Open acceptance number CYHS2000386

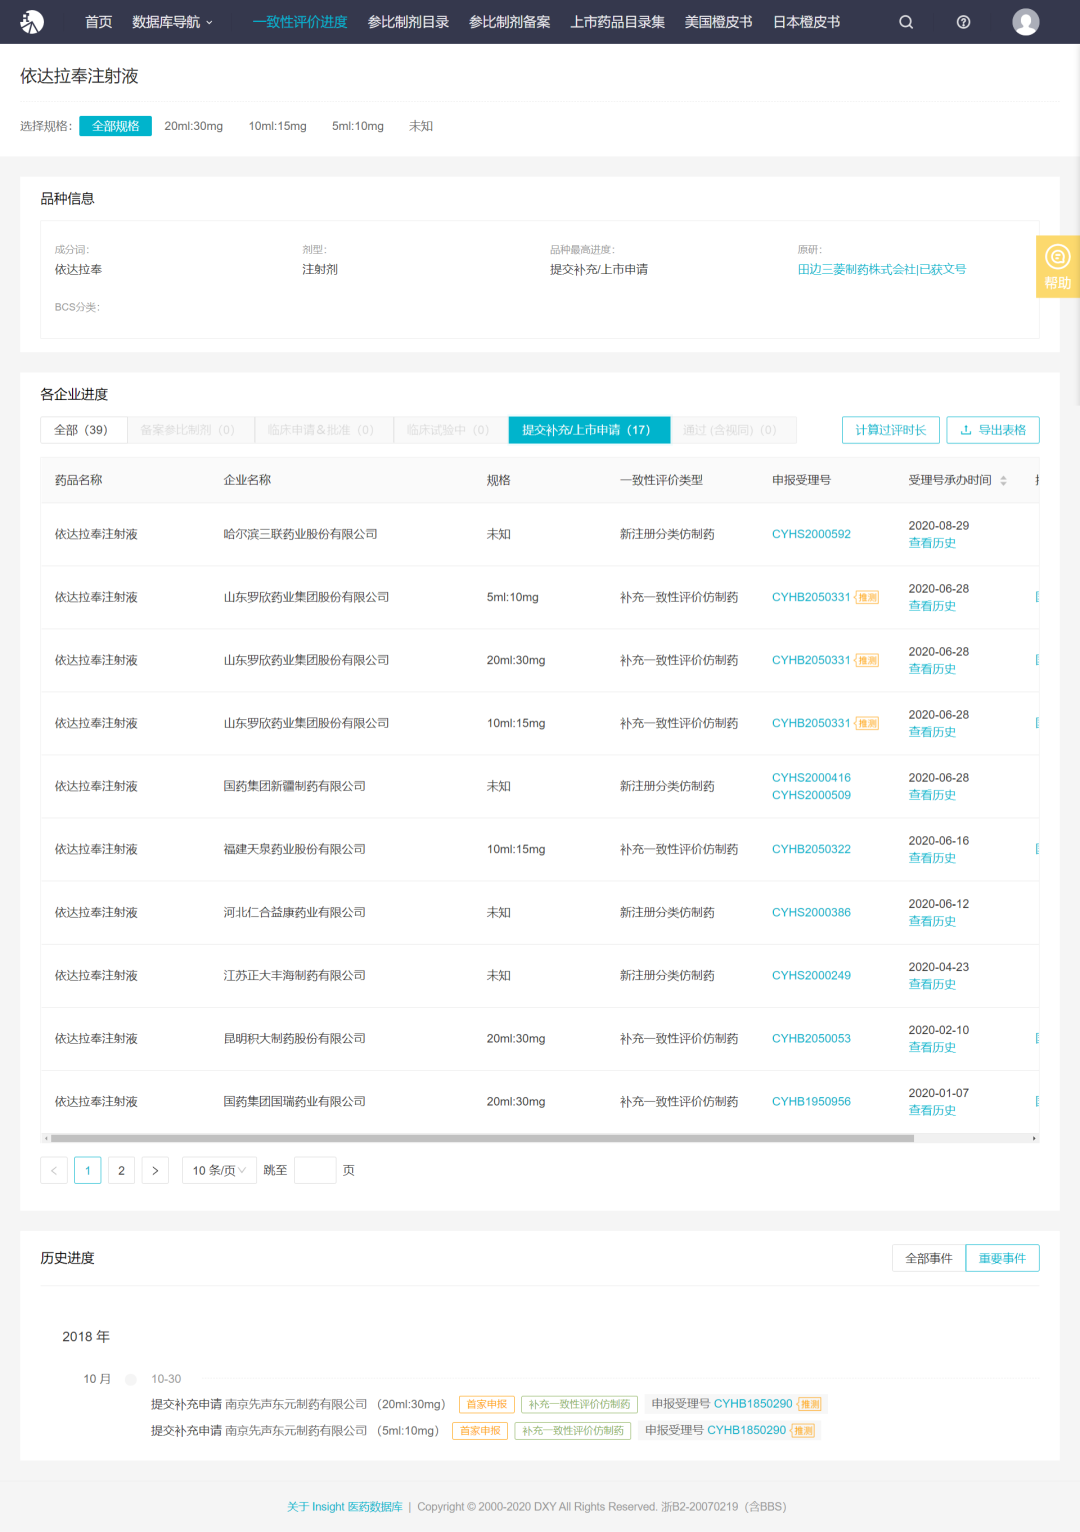[x=811, y=912]
